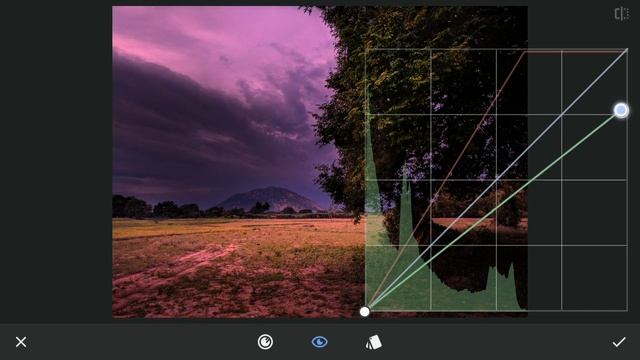640x360 pixels.
Task: Apply the curves edit with the checkmark
Action: pos(619,342)
